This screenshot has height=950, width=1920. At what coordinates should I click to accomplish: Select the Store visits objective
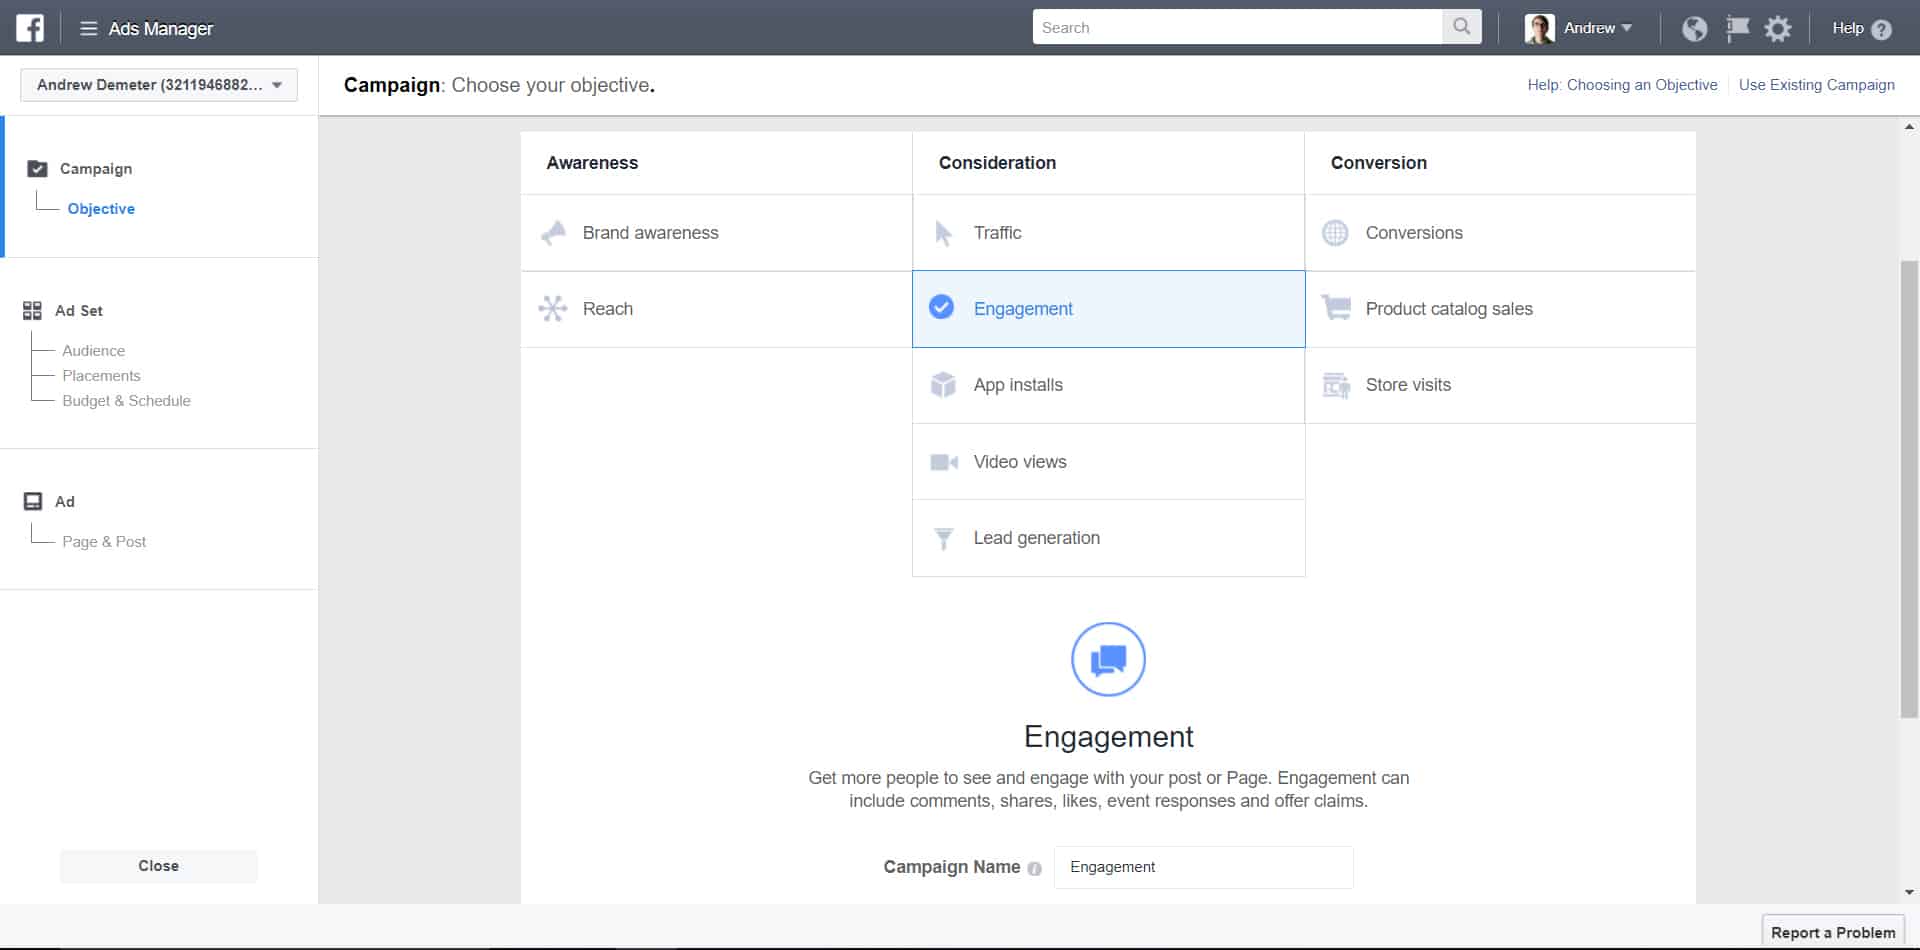click(1500, 386)
